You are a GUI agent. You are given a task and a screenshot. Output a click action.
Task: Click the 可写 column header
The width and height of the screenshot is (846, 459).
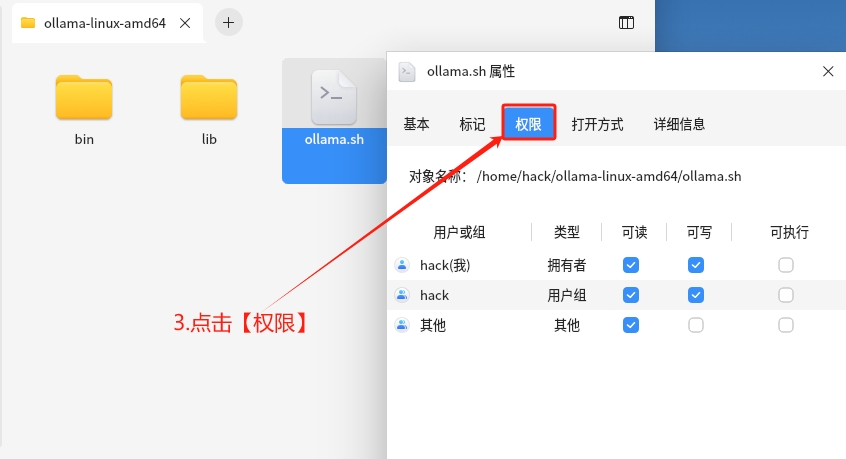(699, 232)
